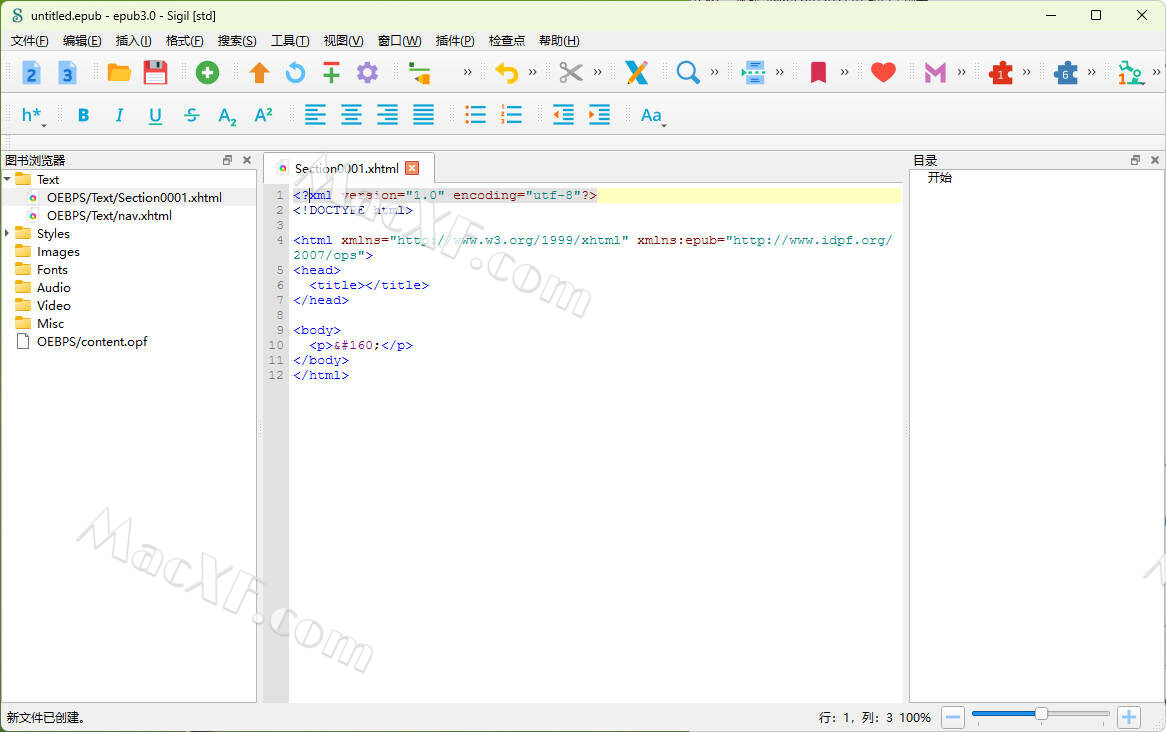This screenshot has width=1166, height=732.
Task: Open the h* heading dropdown
Action: (x=33, y=115)
